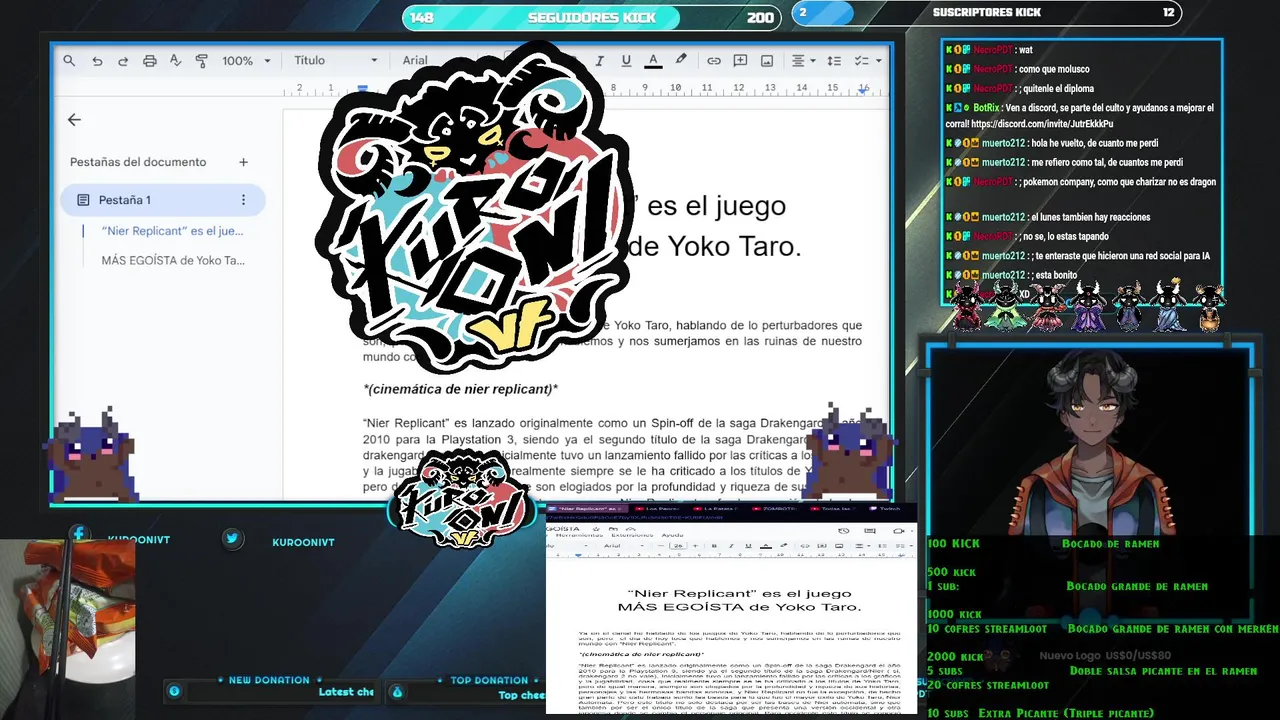Image resolution: width=1280 pixels, height=720 pixels.
Task: Increase font size with plus button in small window
Action: [x=695, y=546]
